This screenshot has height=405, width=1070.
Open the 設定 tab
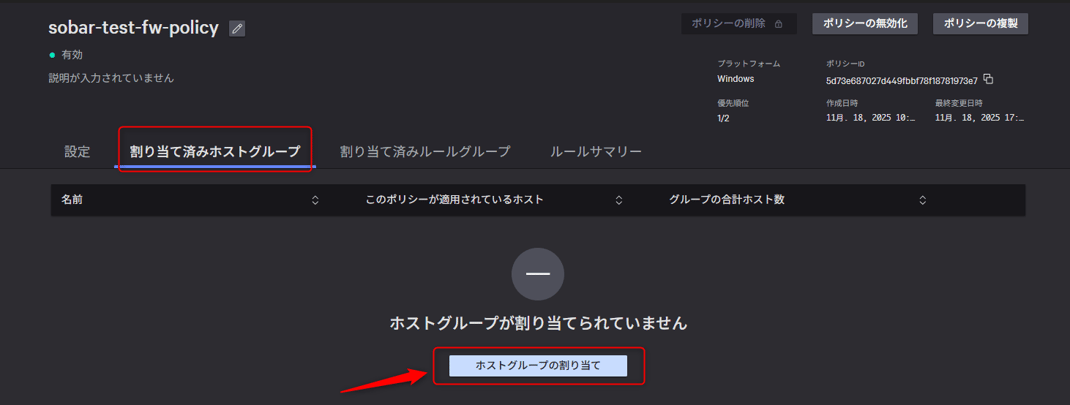pos(77,152)
